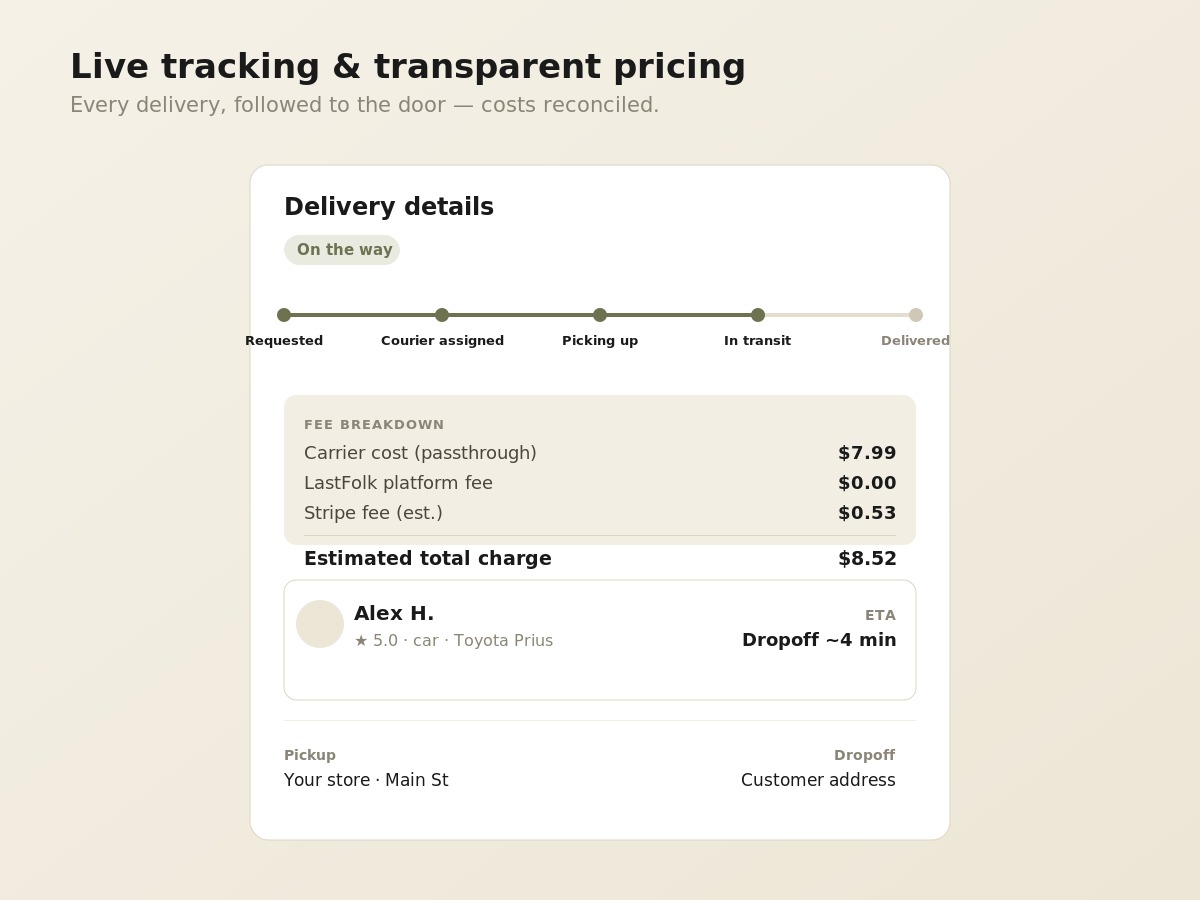Click the LastFolk platform fee label
Viewport: 1200px width, 900px height.
(x=398, y=483)
